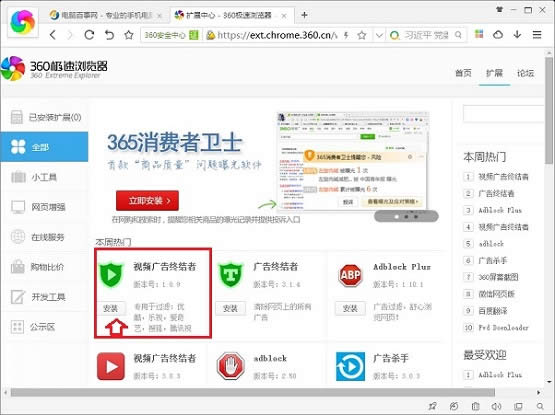Click the cloud sync icon
Screen dimensions: 555x415
pyautogui.click(x=498, y=34)
